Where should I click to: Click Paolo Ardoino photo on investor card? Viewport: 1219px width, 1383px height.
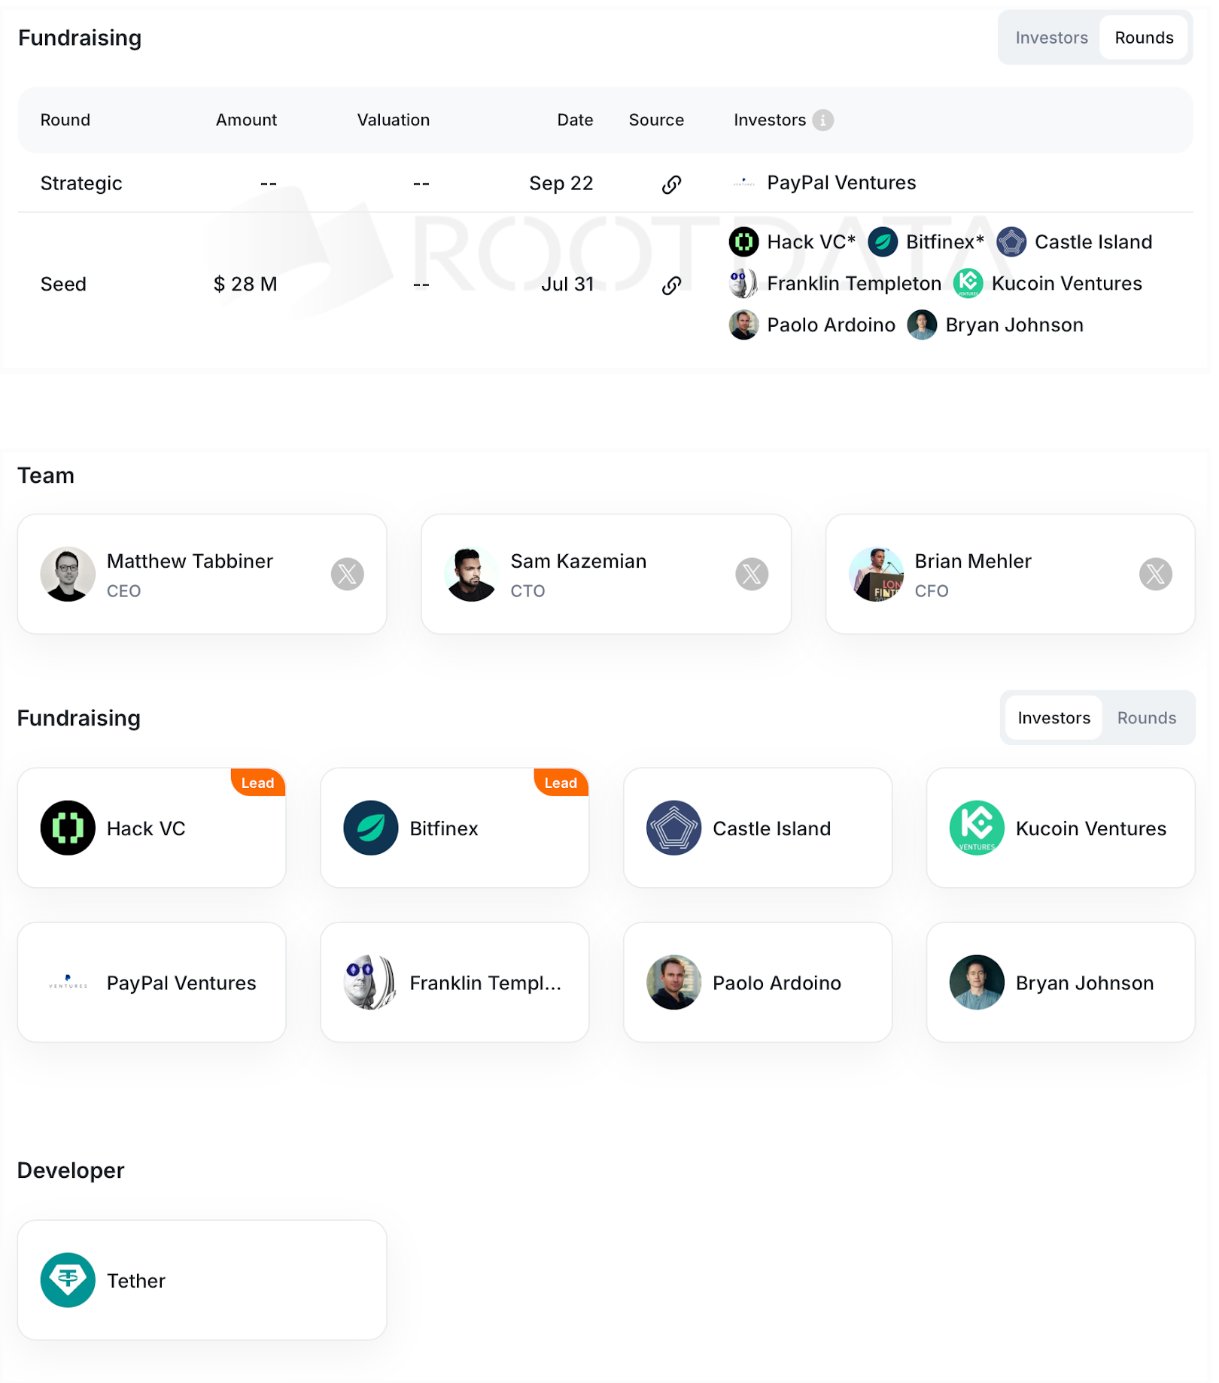674,982
